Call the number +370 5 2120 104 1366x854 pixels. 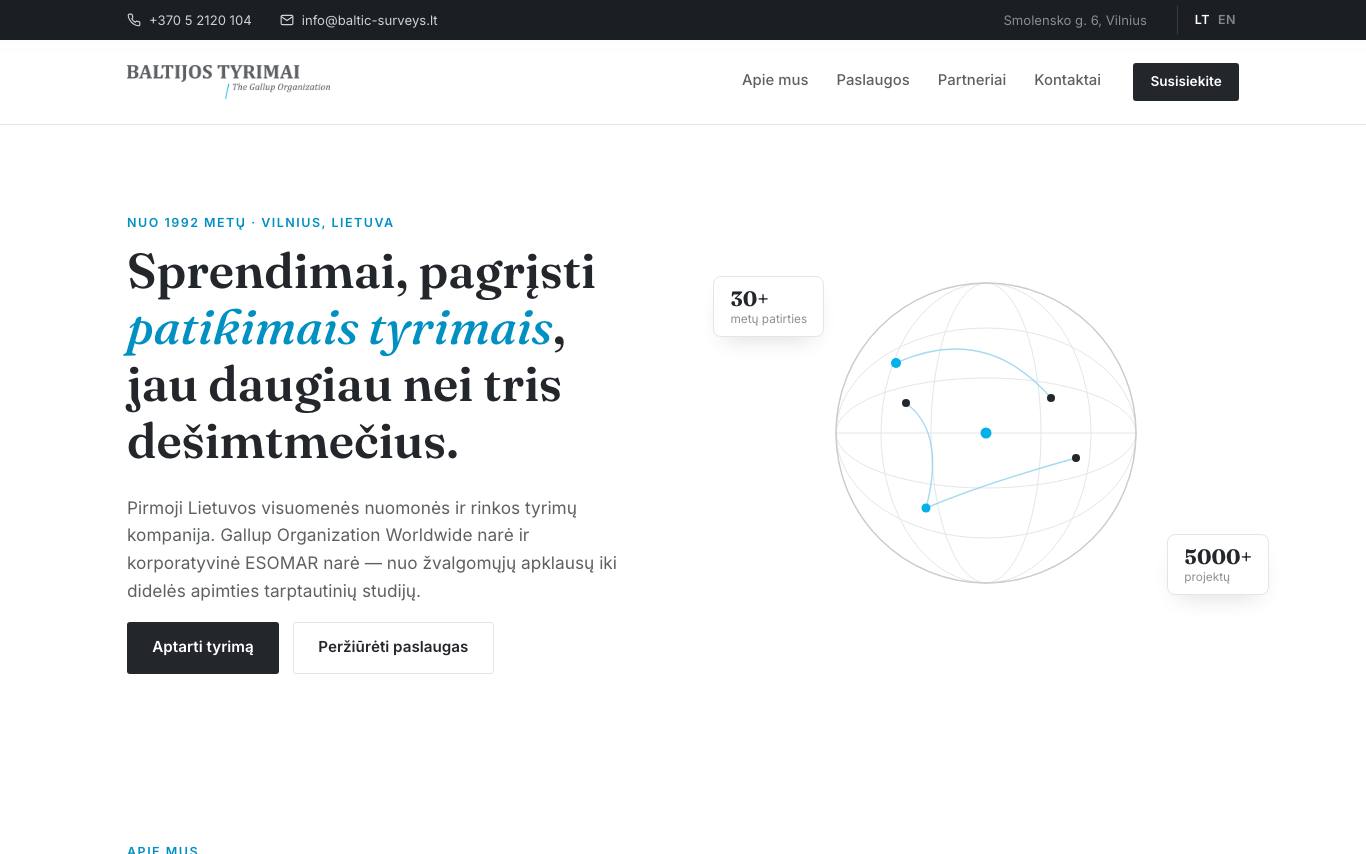(200, 20)
